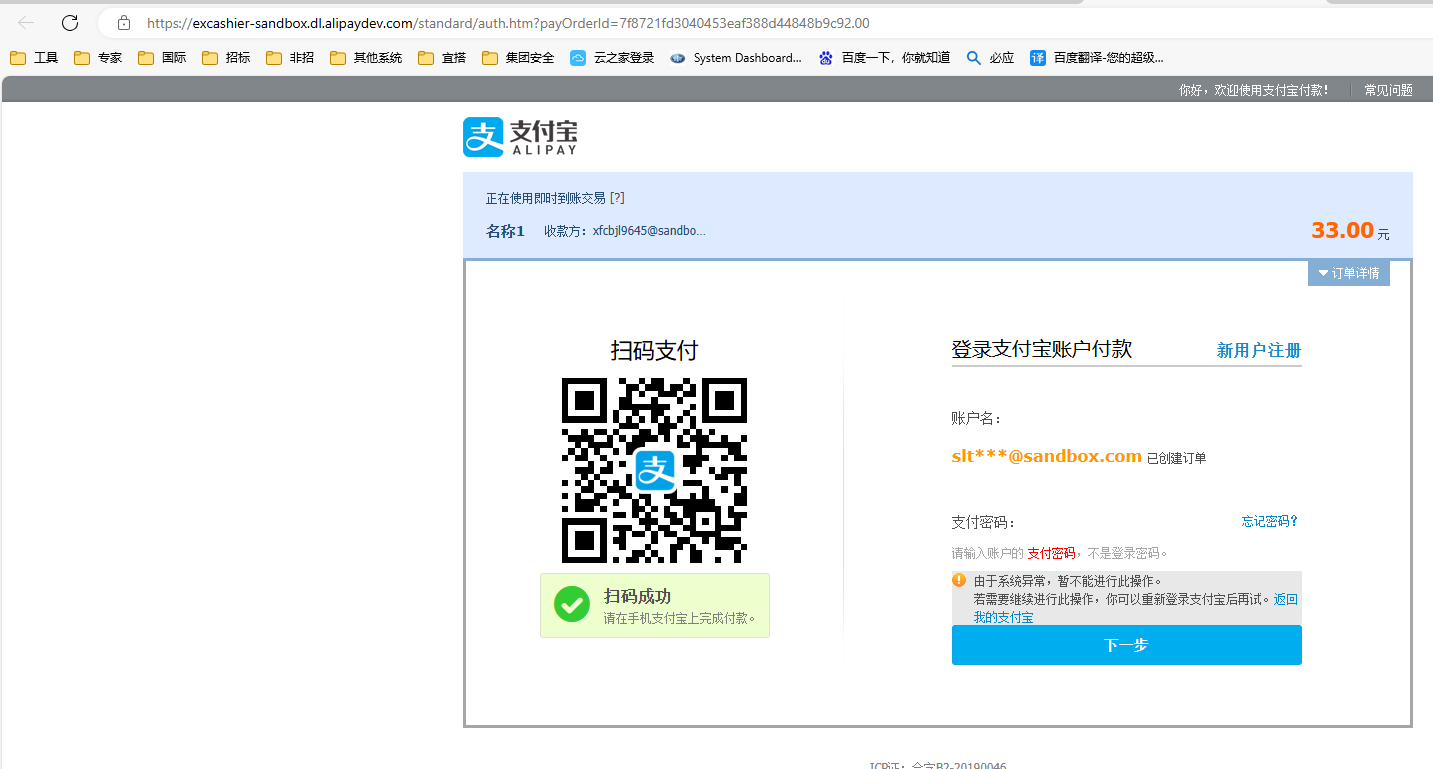
Task: Open 云之家登录 bookmark
Action: click(612, 58)
